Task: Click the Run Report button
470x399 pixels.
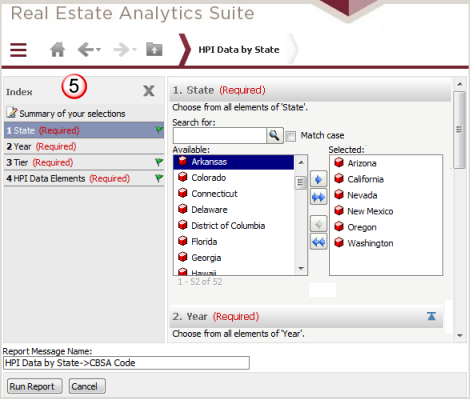Action: [34, 386]
